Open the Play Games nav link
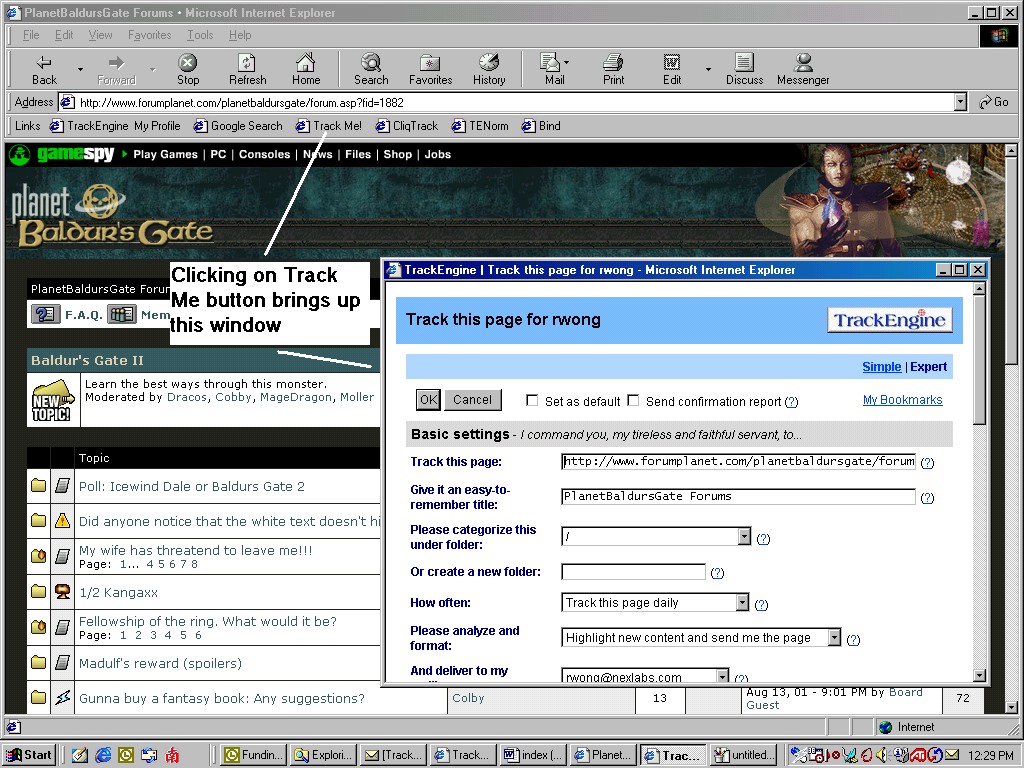The image size is (1024, 768). pos(165,155)
